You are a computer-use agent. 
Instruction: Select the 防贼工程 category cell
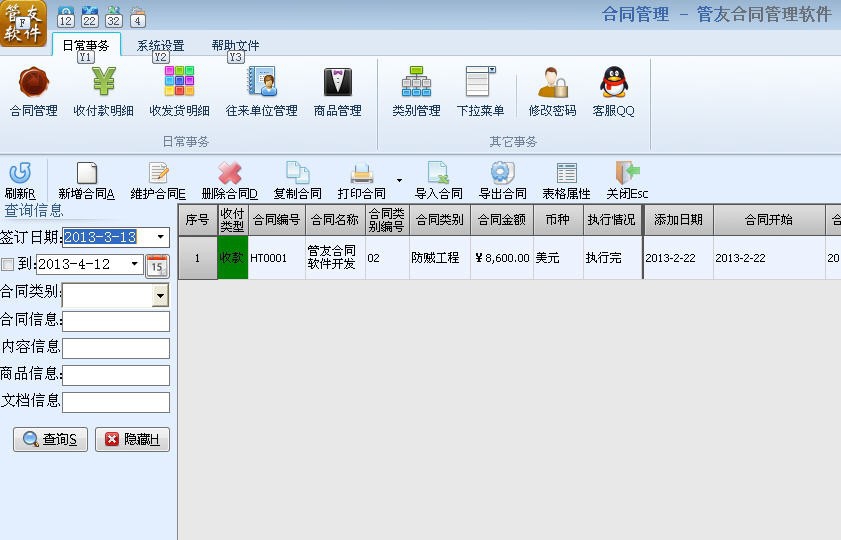440,258
